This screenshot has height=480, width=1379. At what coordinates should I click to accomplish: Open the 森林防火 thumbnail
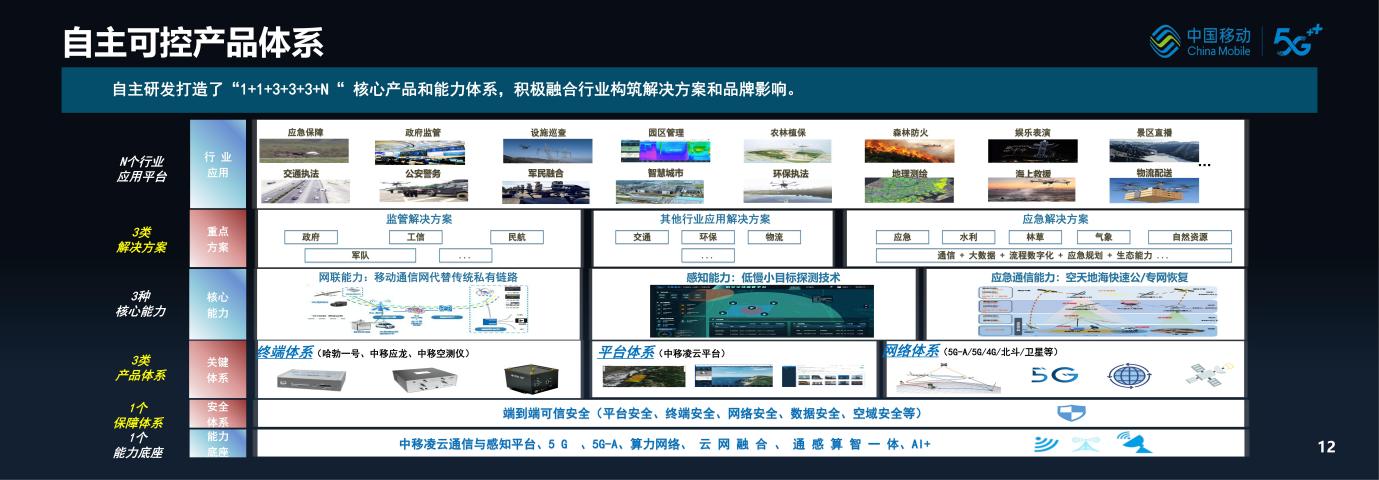(x=910, y=150)
